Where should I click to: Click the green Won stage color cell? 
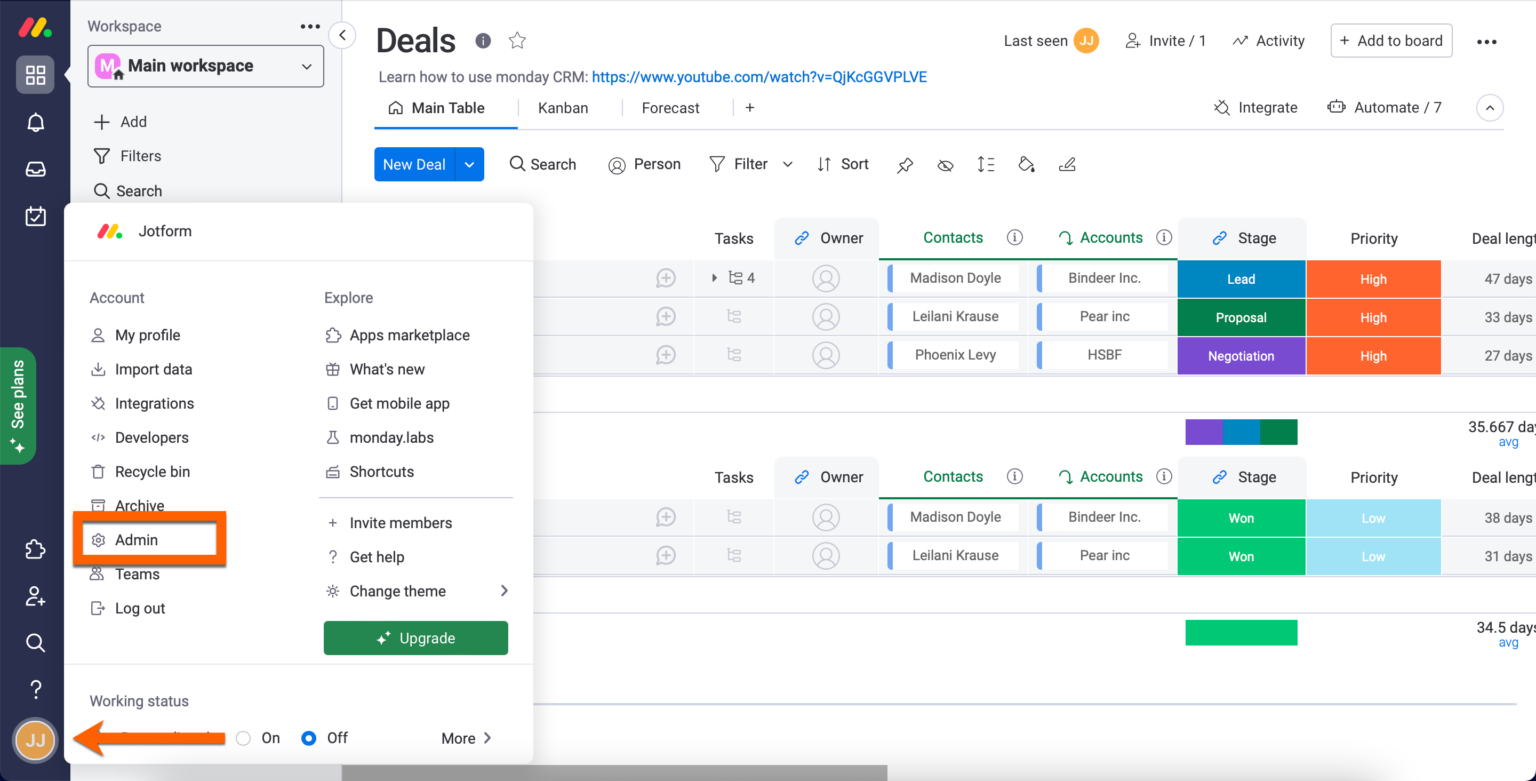tap(1241, 517)
